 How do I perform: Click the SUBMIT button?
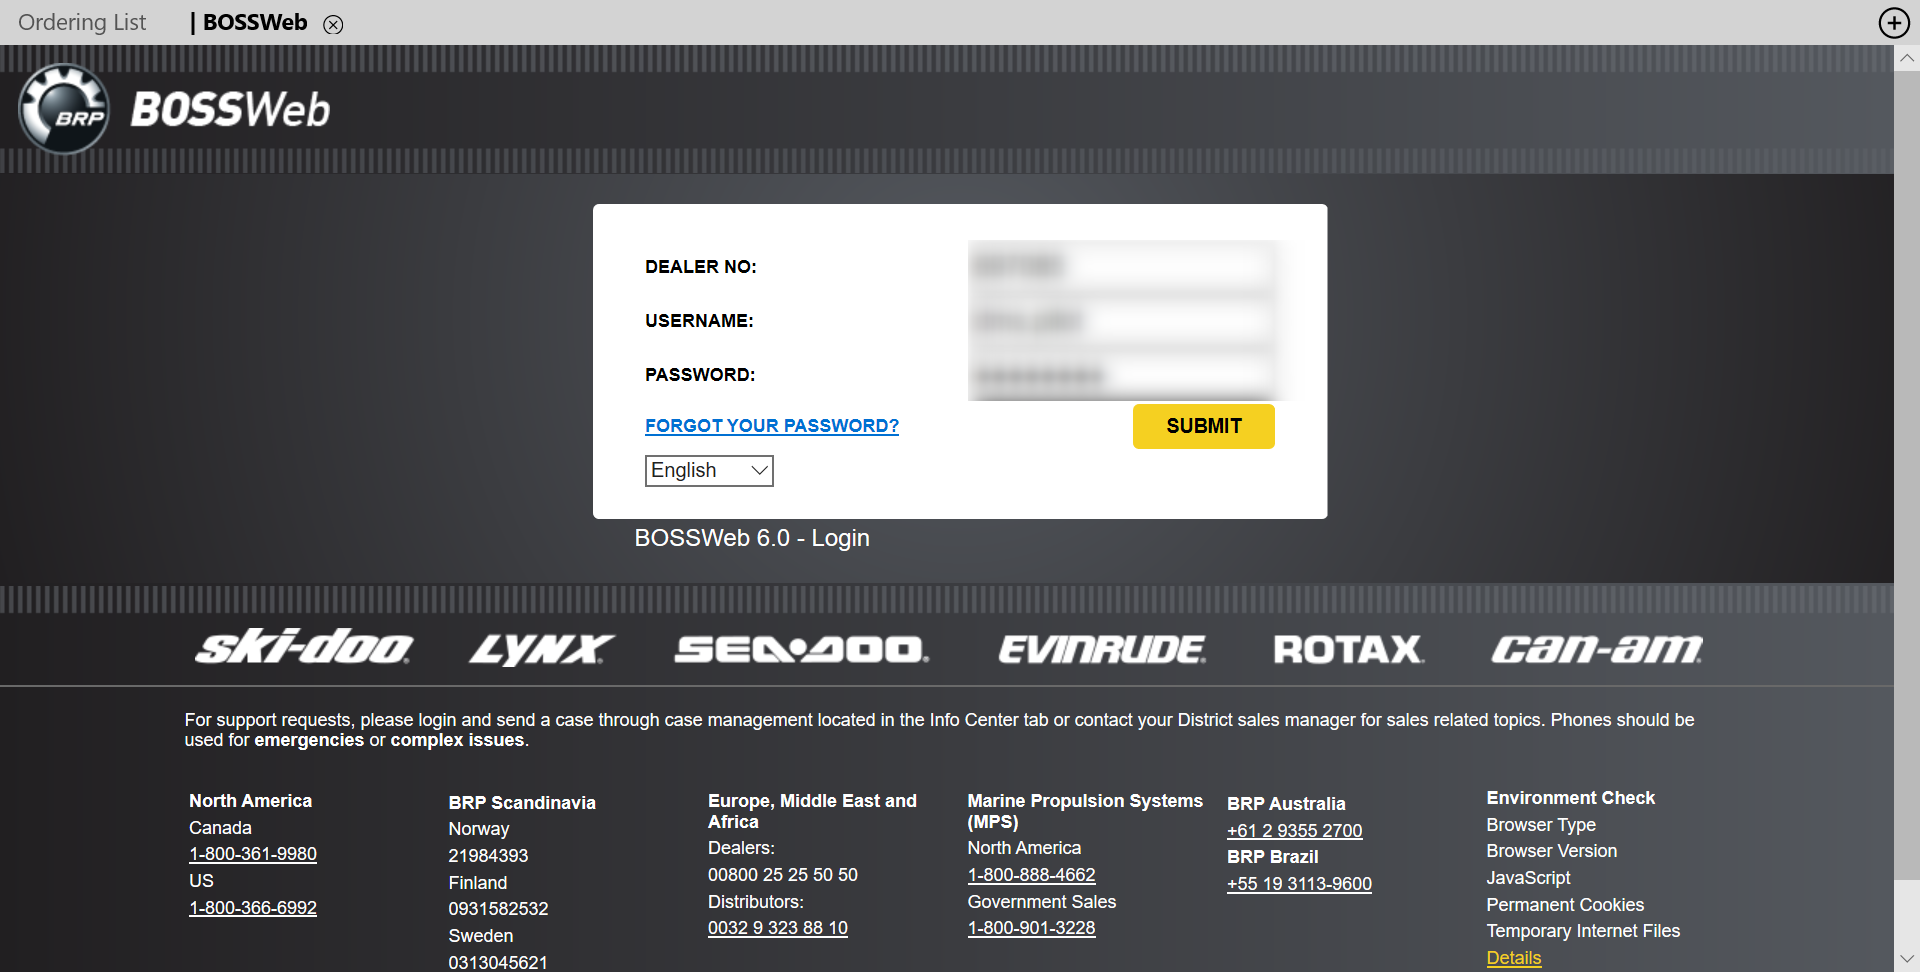tap(1203, 426)
